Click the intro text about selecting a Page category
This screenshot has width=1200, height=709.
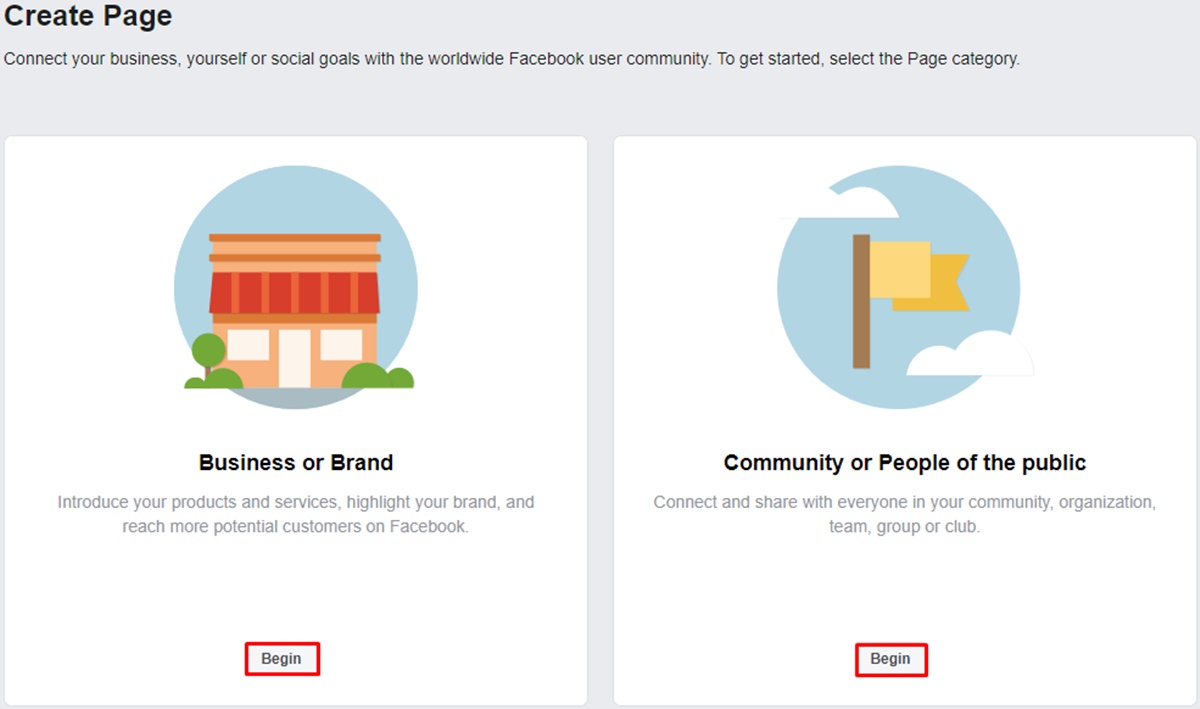(511, 59)
